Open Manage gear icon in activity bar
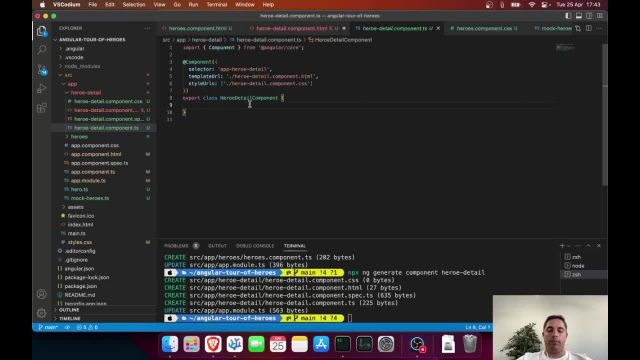 [42, 313]
